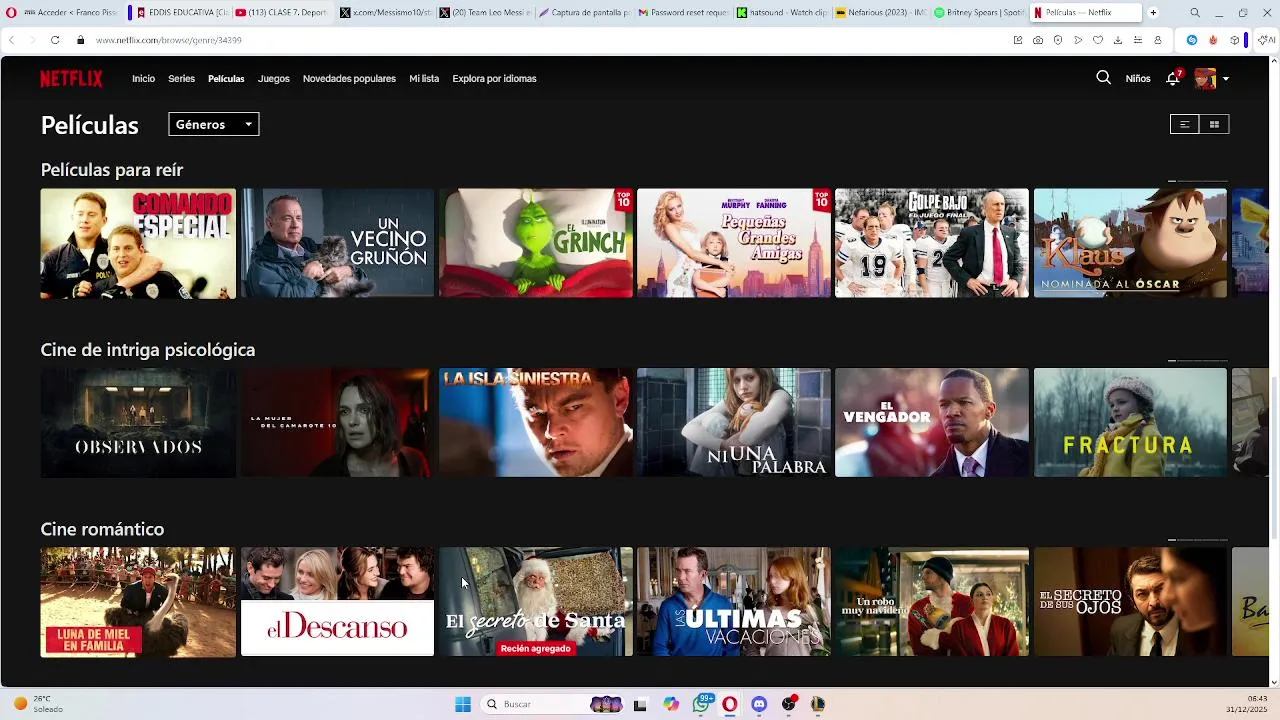This screenshot has height=720, width=1280.
Task: Open Cine romántico row title
Action: coord(102,529)
